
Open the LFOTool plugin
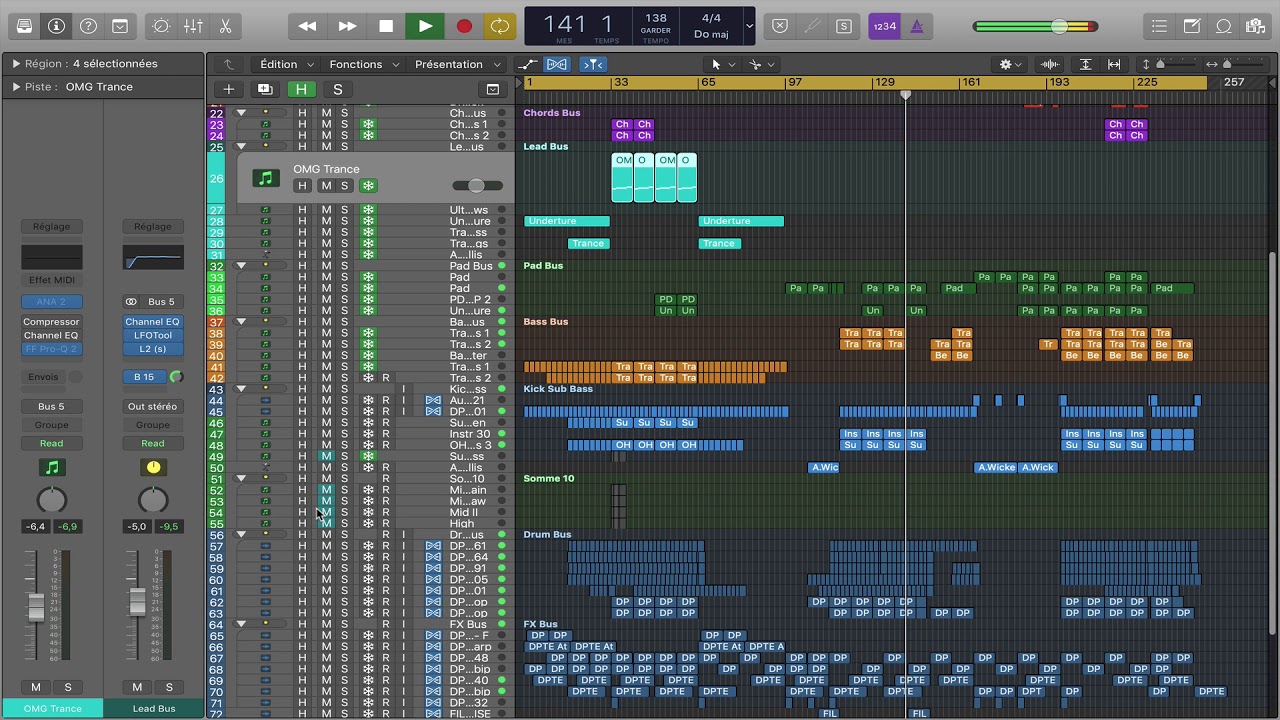click(153, 335)
